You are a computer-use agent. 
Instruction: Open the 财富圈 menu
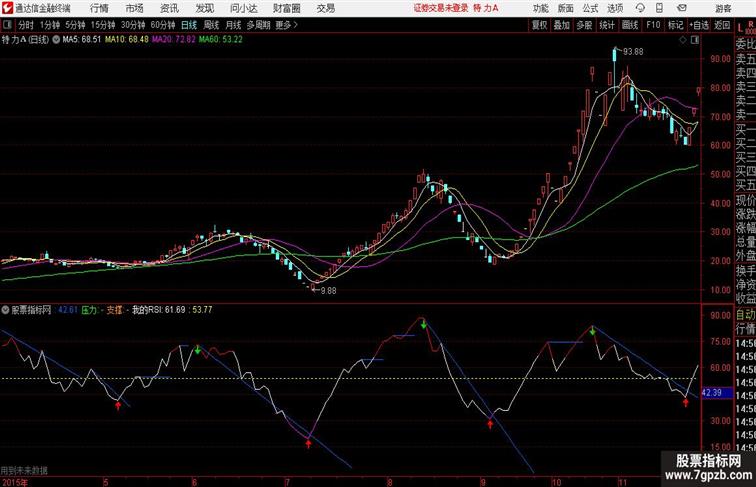click(x=286, y=8)
